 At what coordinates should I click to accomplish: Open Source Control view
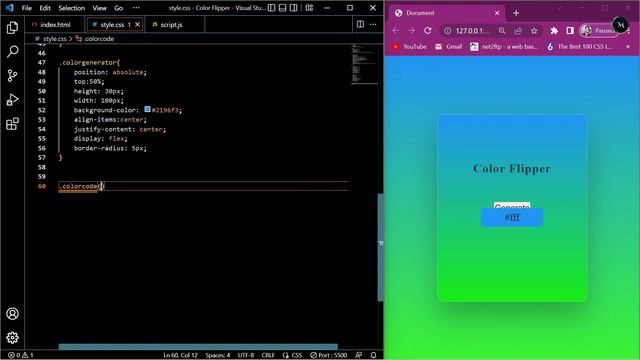pos(12,76)
